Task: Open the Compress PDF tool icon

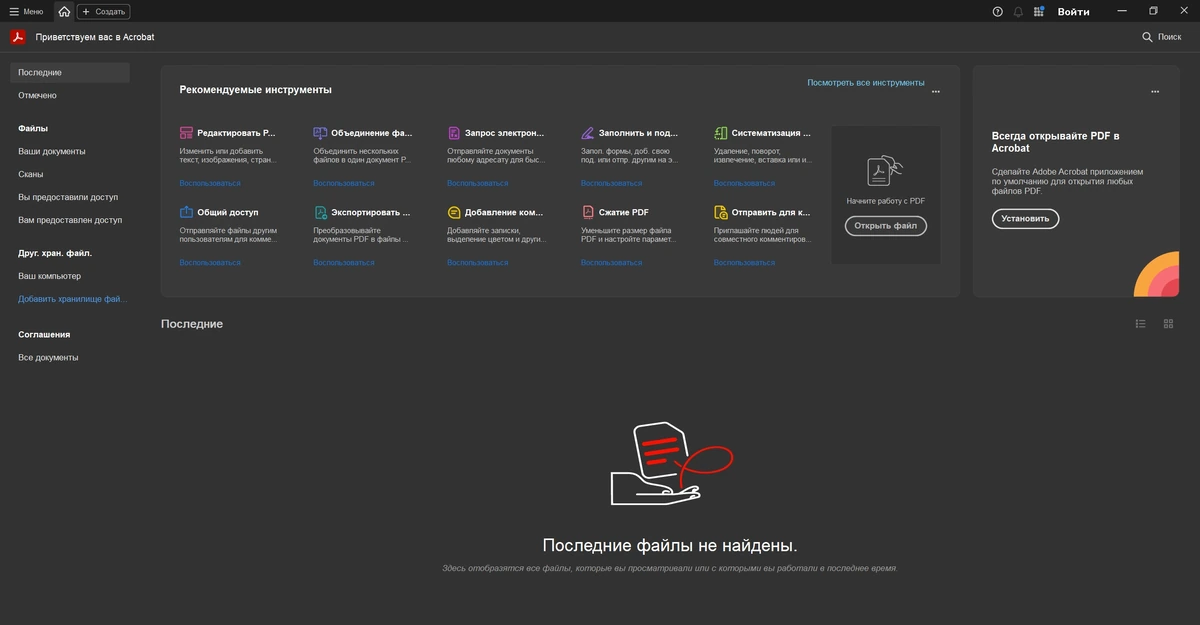Action: (x=588, y=212)
